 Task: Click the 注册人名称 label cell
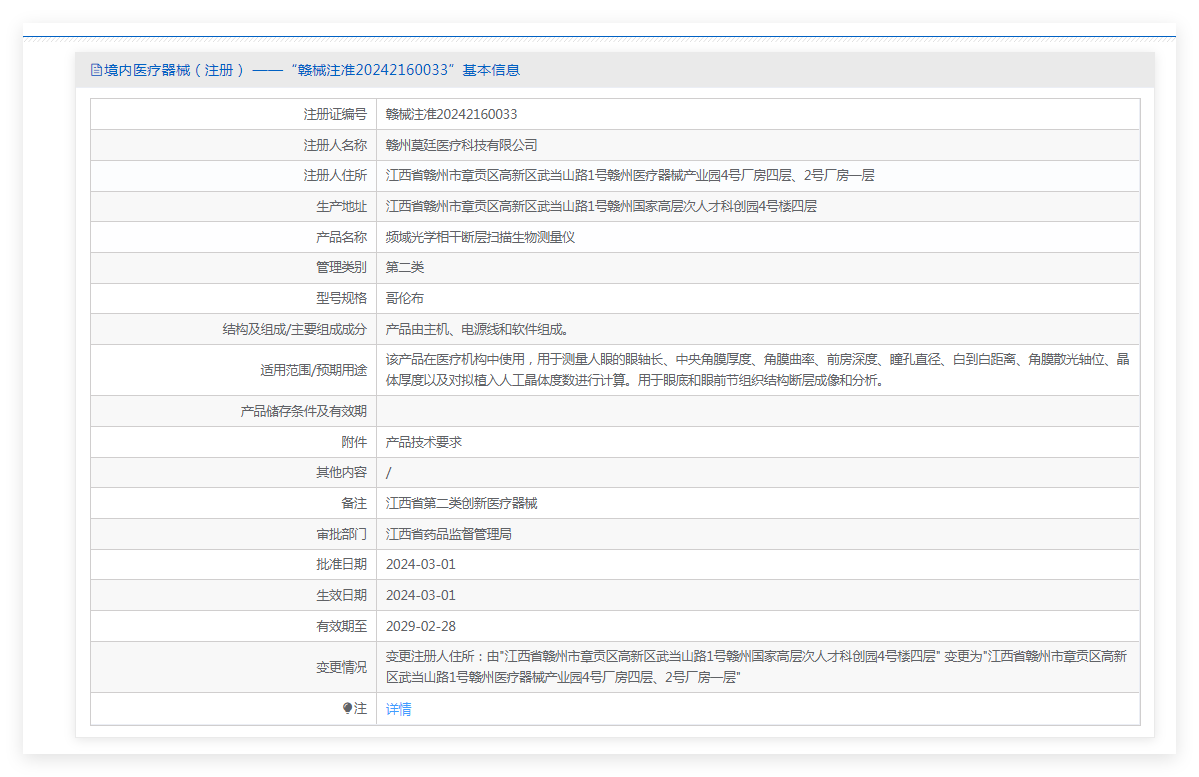[x=234, y=145]
